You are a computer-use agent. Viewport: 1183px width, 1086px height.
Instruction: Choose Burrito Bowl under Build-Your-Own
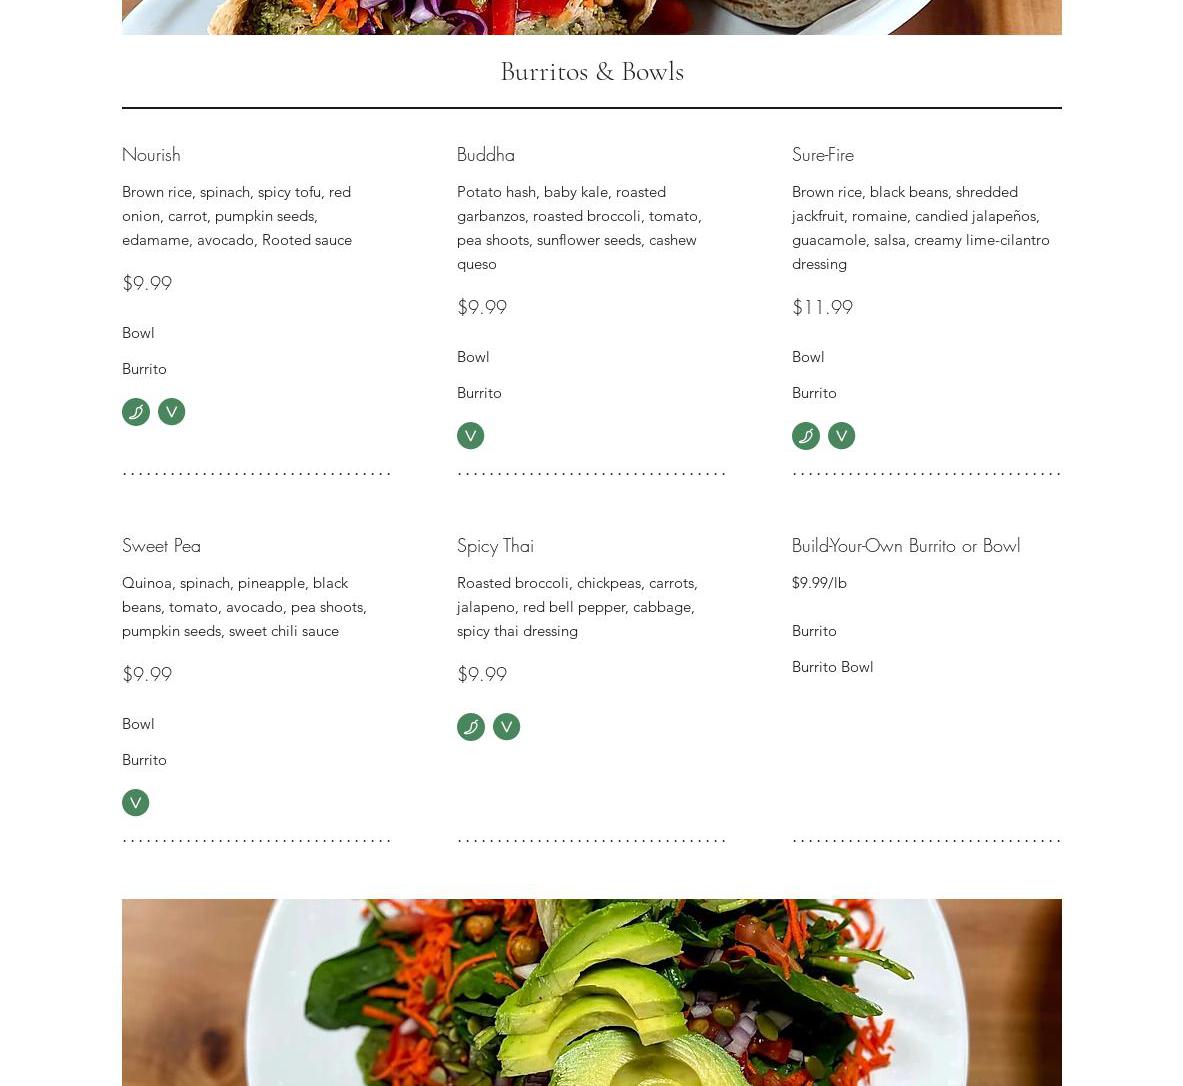[x=833, y=667]
